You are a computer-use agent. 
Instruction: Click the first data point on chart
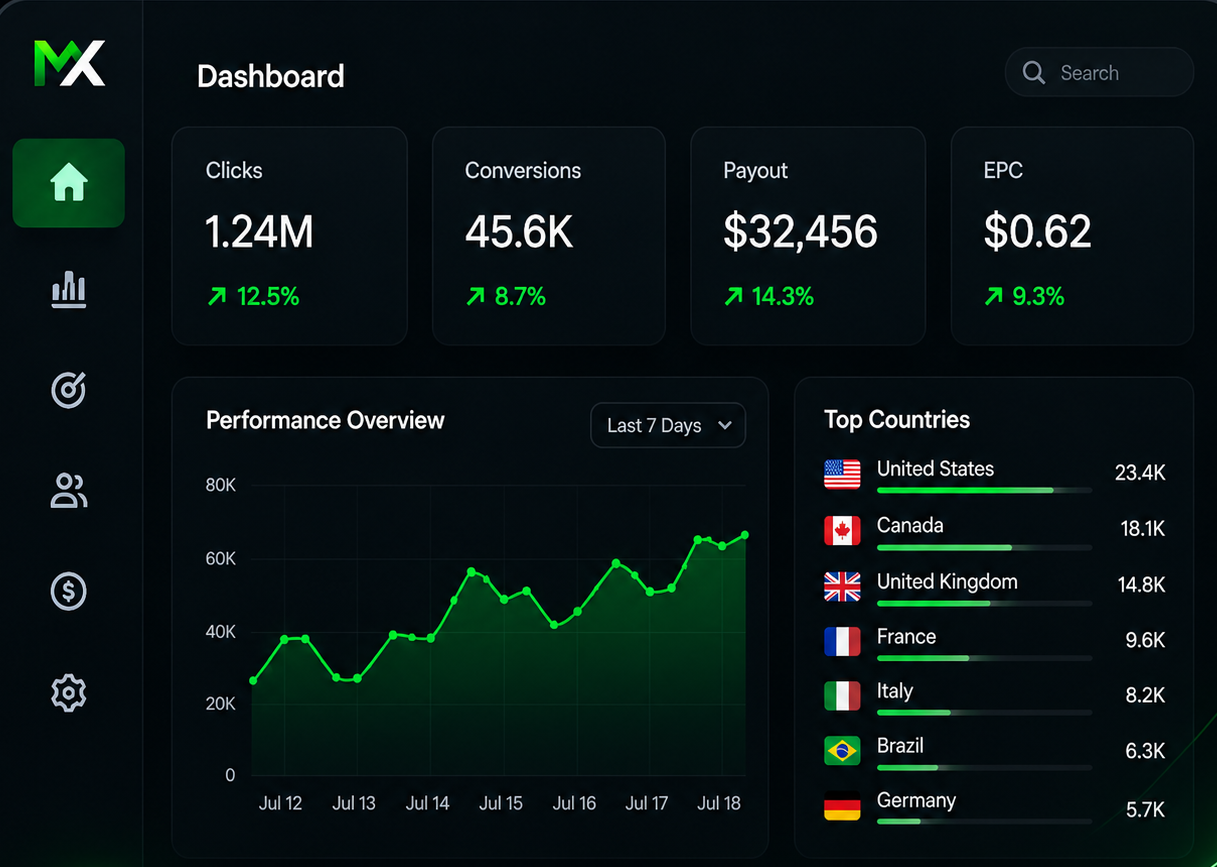pos(253,681)
